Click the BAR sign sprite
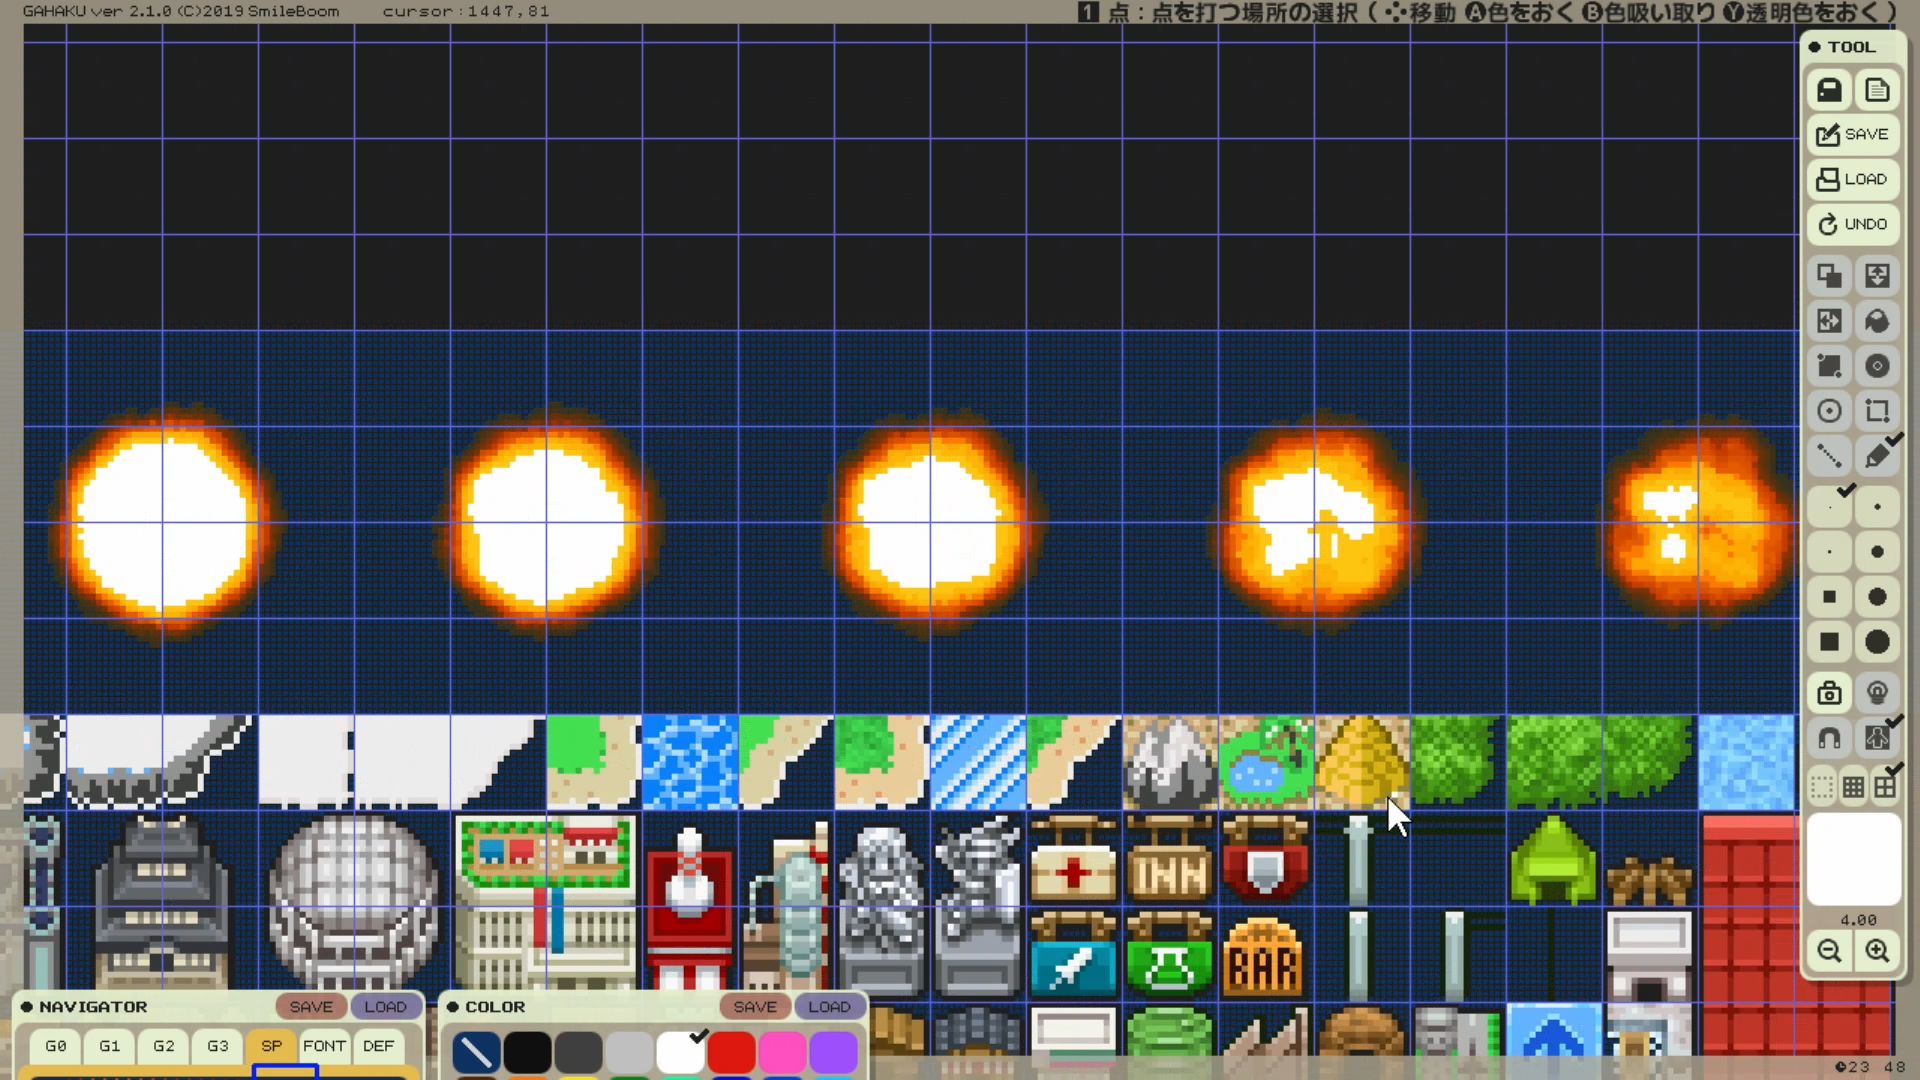Screen dimensions: 1920x1080 [1263, 956]
